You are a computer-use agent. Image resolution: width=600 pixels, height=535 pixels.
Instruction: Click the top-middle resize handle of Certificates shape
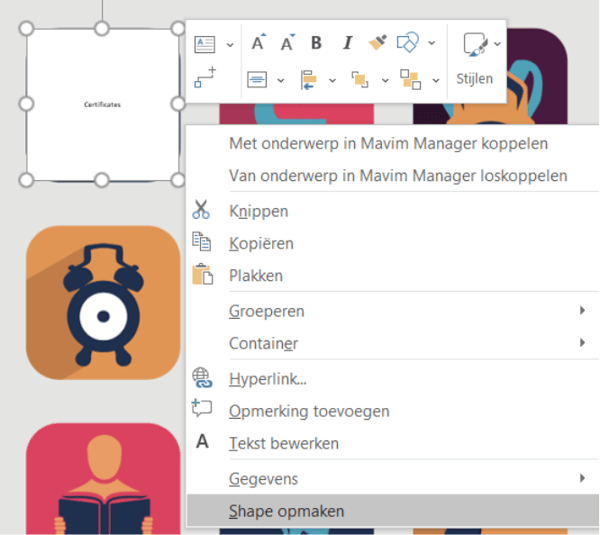(x=102, y=28)
